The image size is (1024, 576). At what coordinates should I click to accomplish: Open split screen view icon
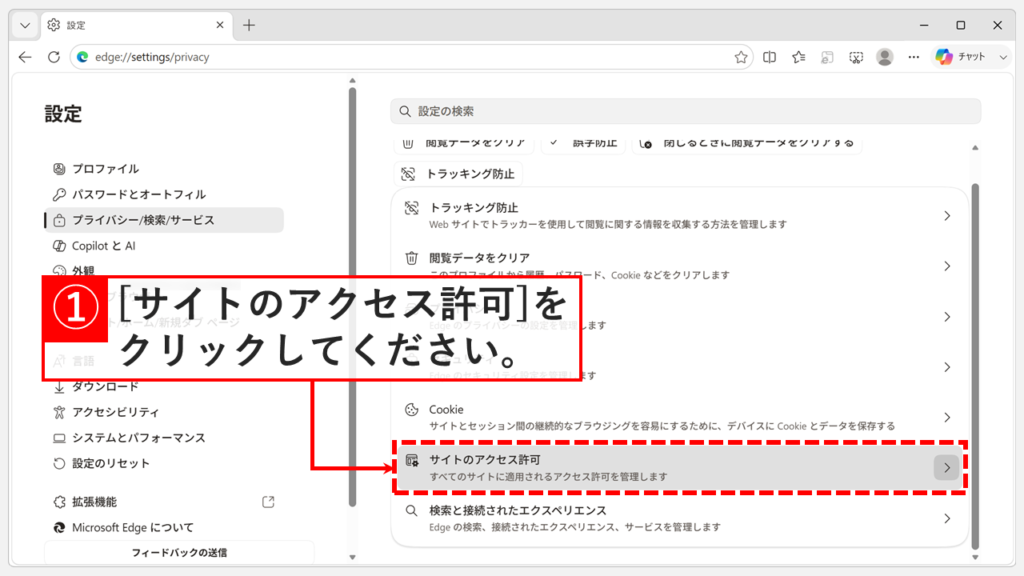pos(769,57)
